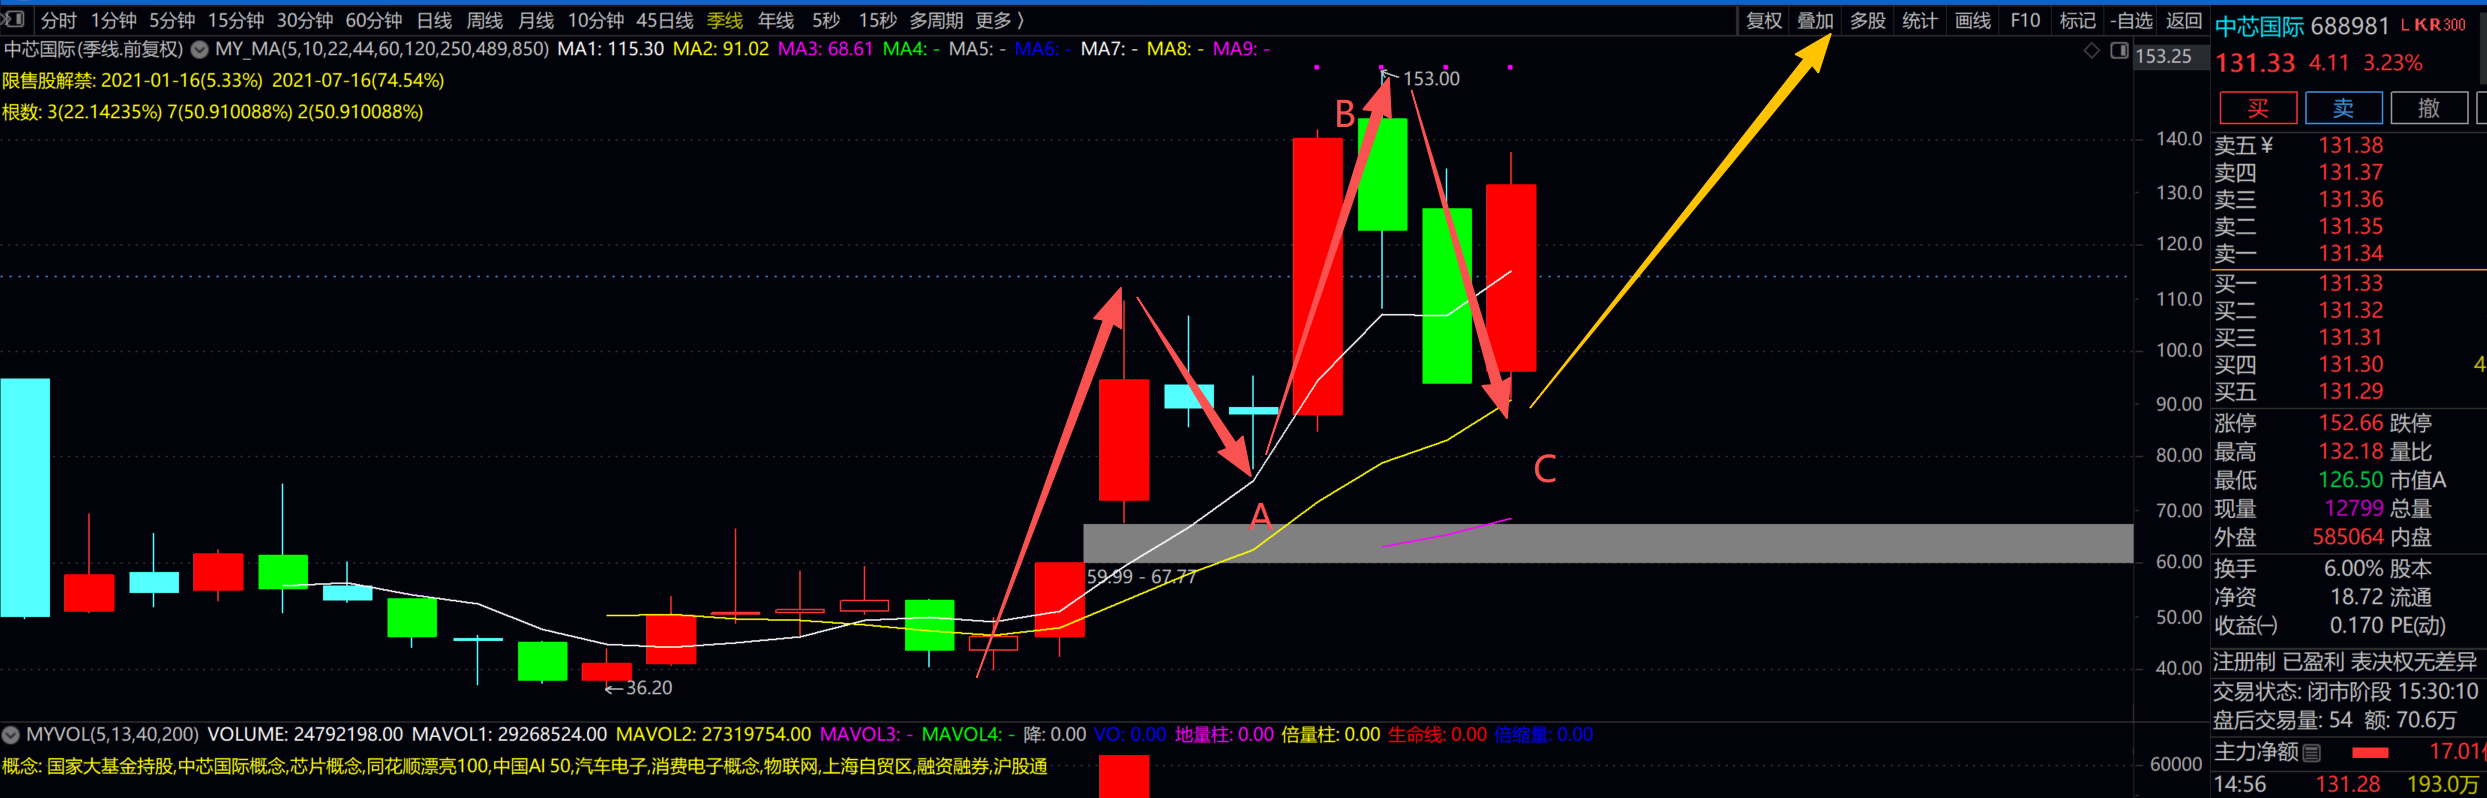Open the indicator dropdown beside 中芯国际(季线.前复权)
Viewport: 2487px width, 798px height.
200,49
